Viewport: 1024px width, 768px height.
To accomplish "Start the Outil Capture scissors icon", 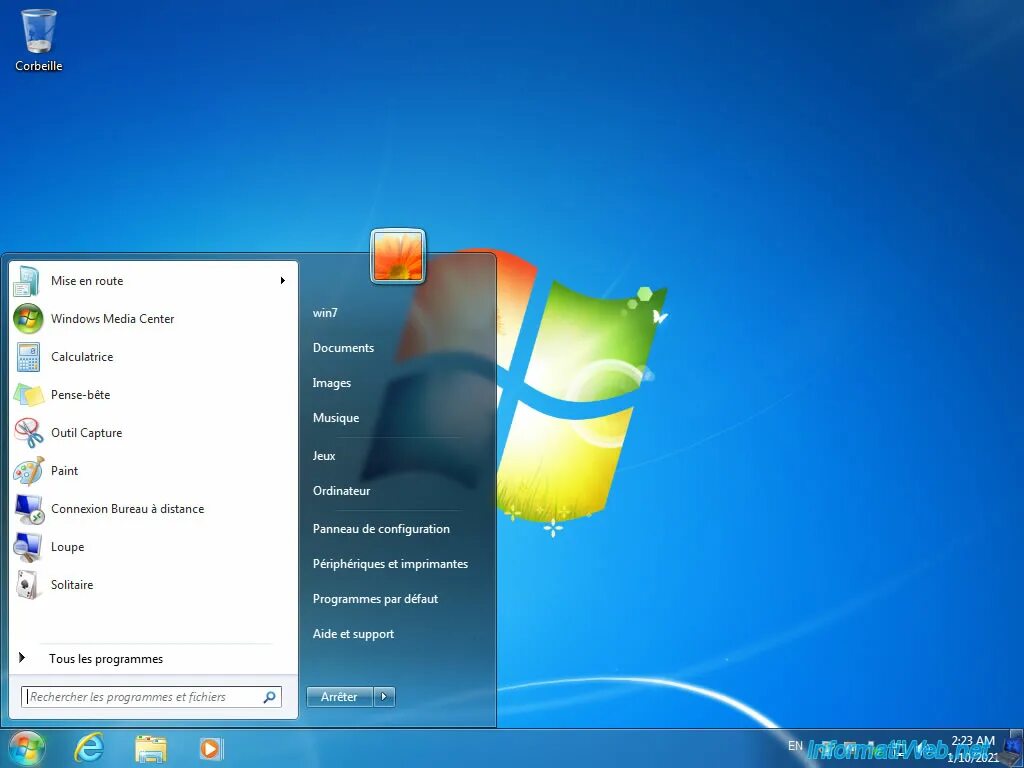I will point(28,432).
